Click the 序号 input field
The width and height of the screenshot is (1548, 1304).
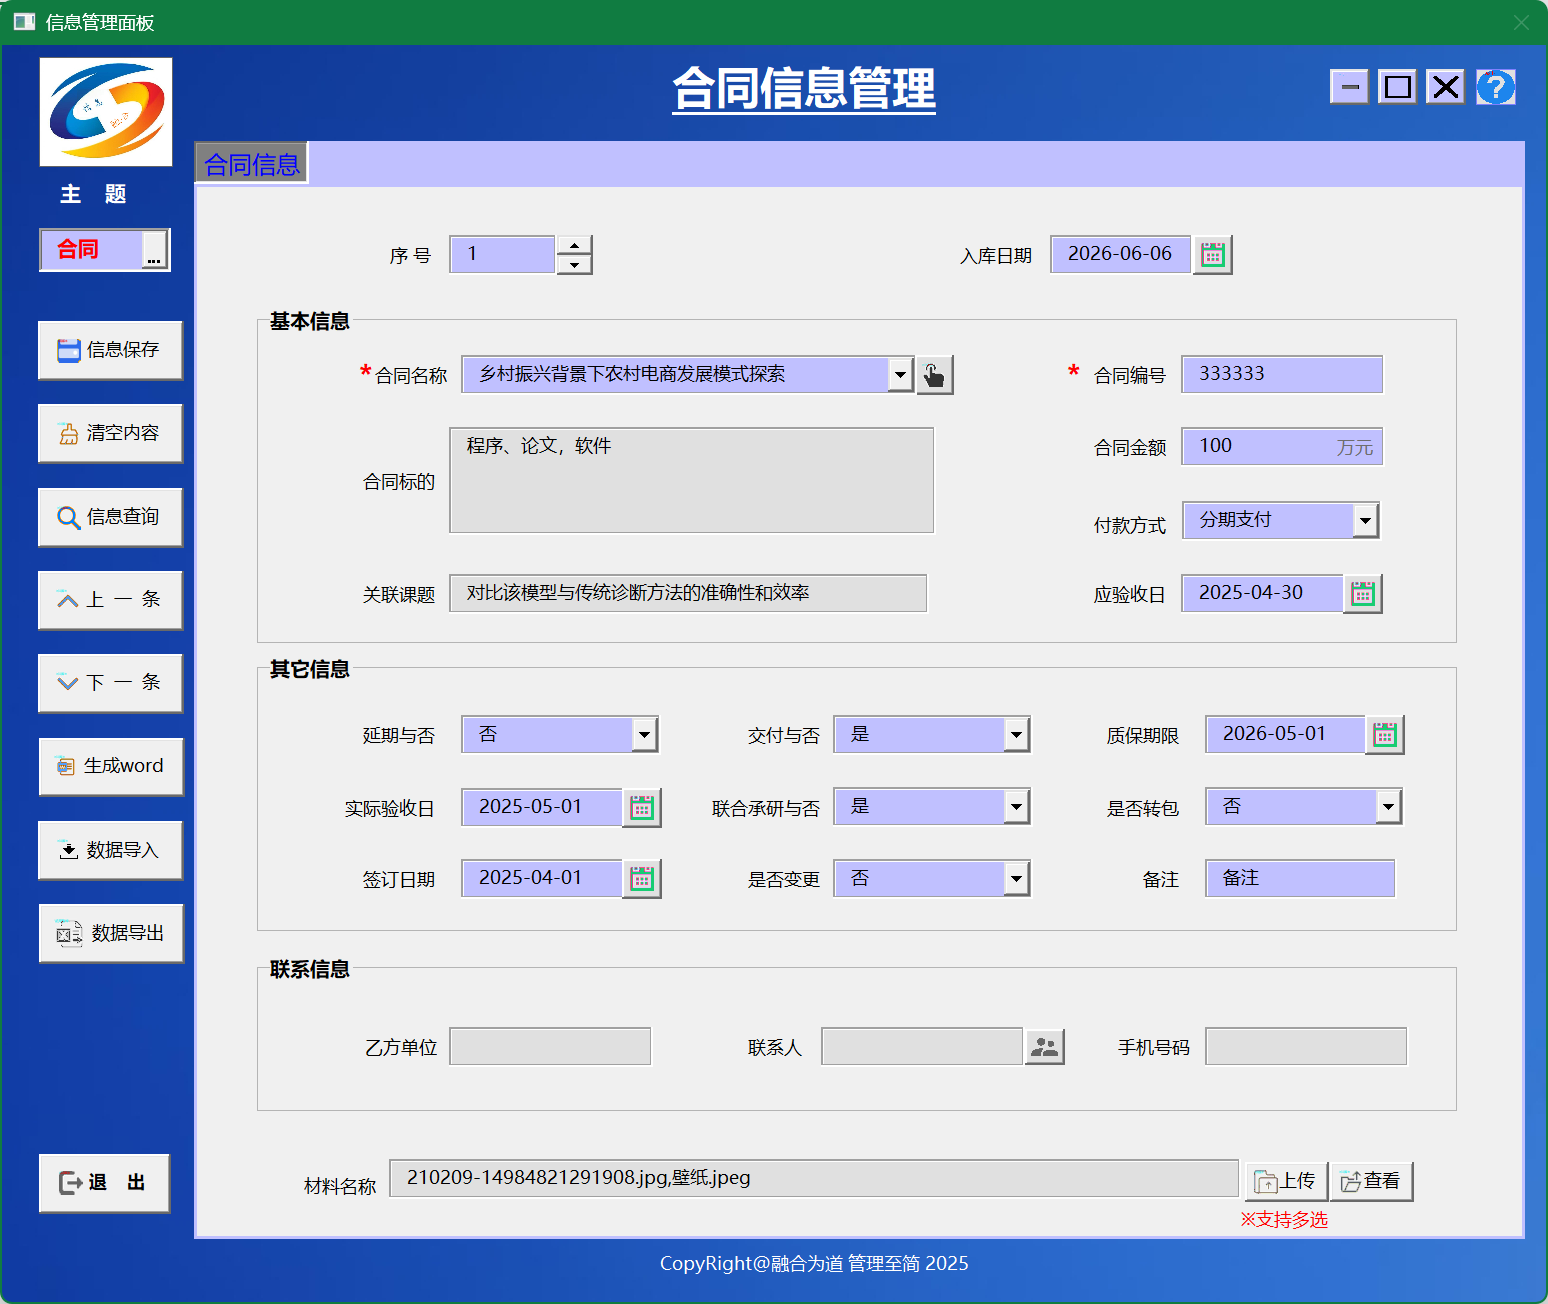pos(502,255)
